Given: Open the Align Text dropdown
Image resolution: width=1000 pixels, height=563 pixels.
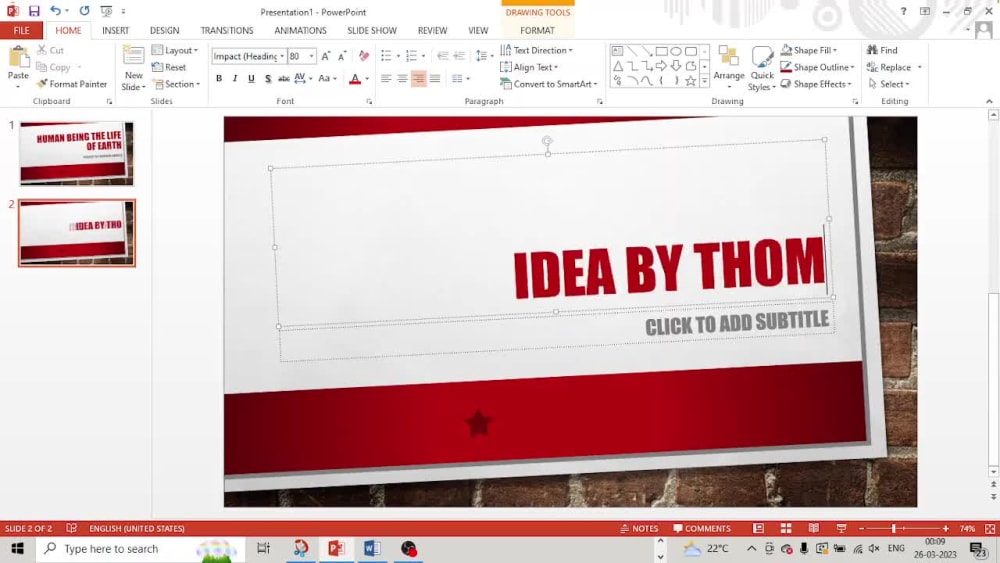Looking at the screenshot, I should click(529, 67).
